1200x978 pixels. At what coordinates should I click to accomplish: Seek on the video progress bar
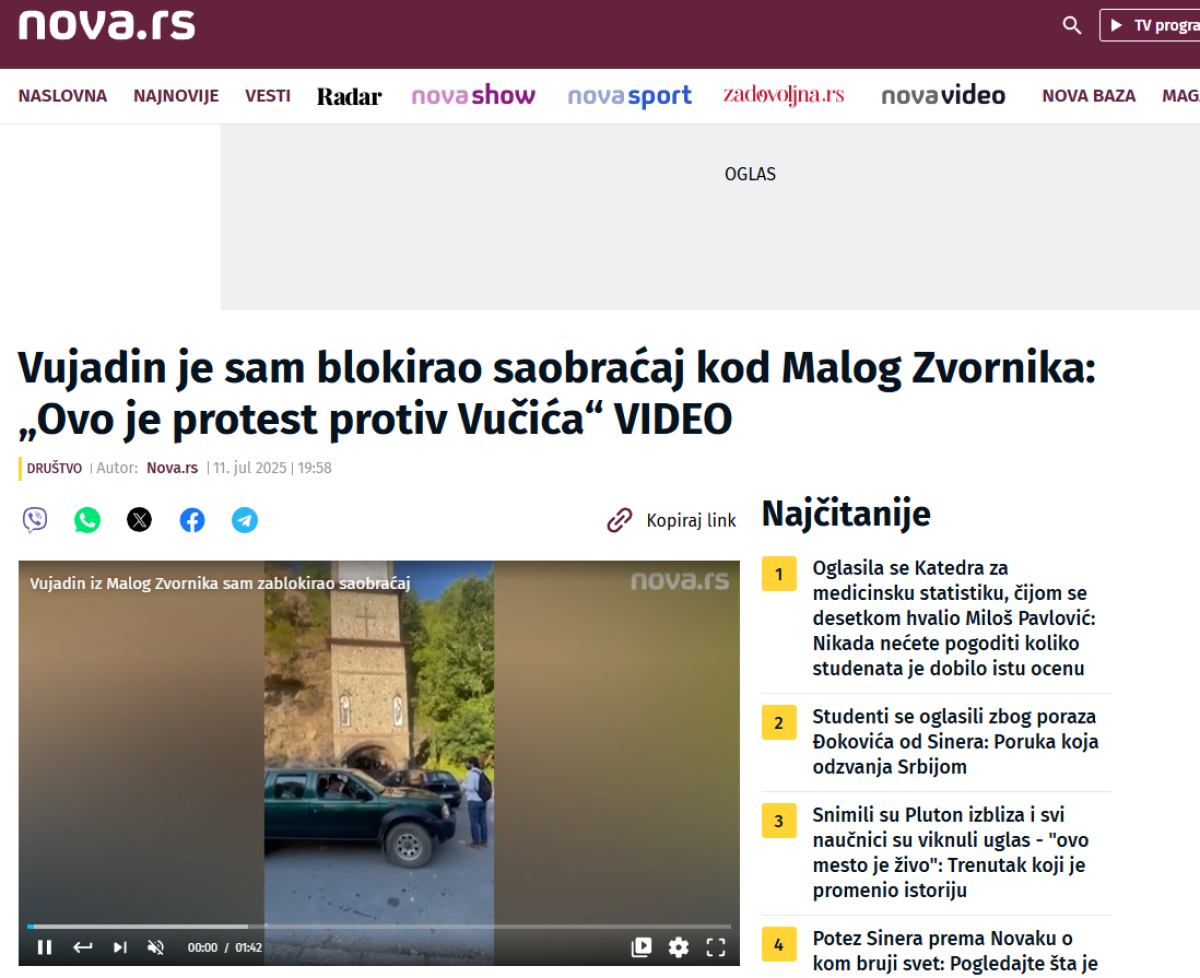pos(379,926)
